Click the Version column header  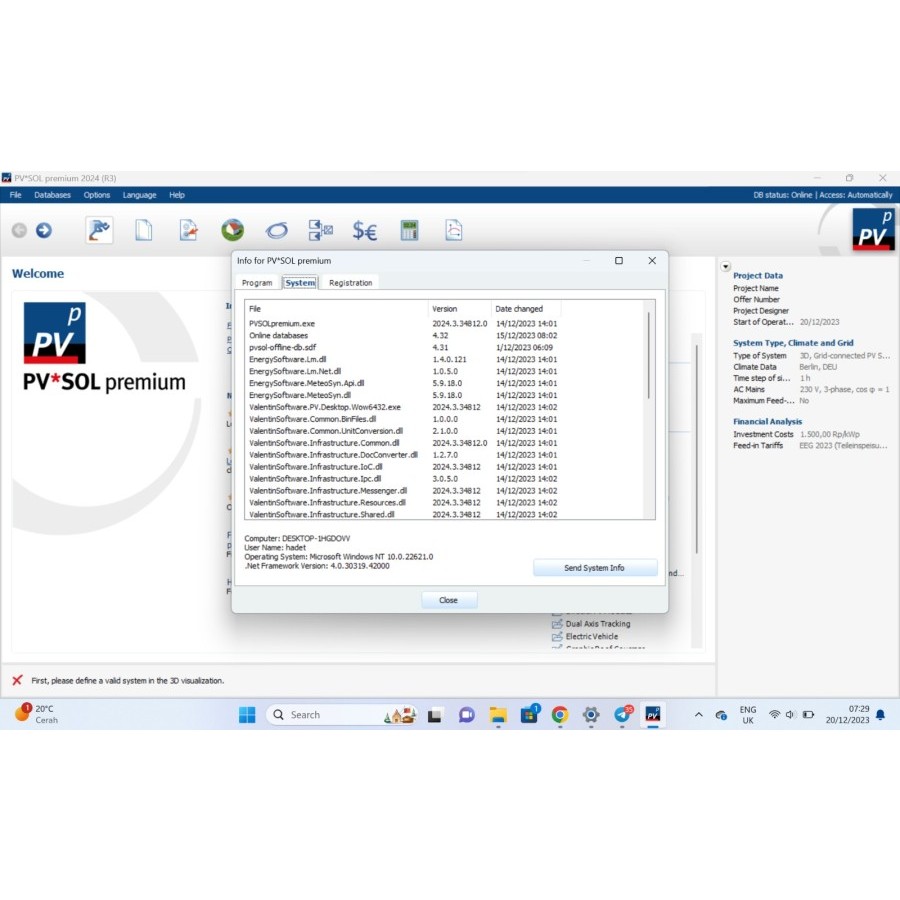(x=460, y=309)
